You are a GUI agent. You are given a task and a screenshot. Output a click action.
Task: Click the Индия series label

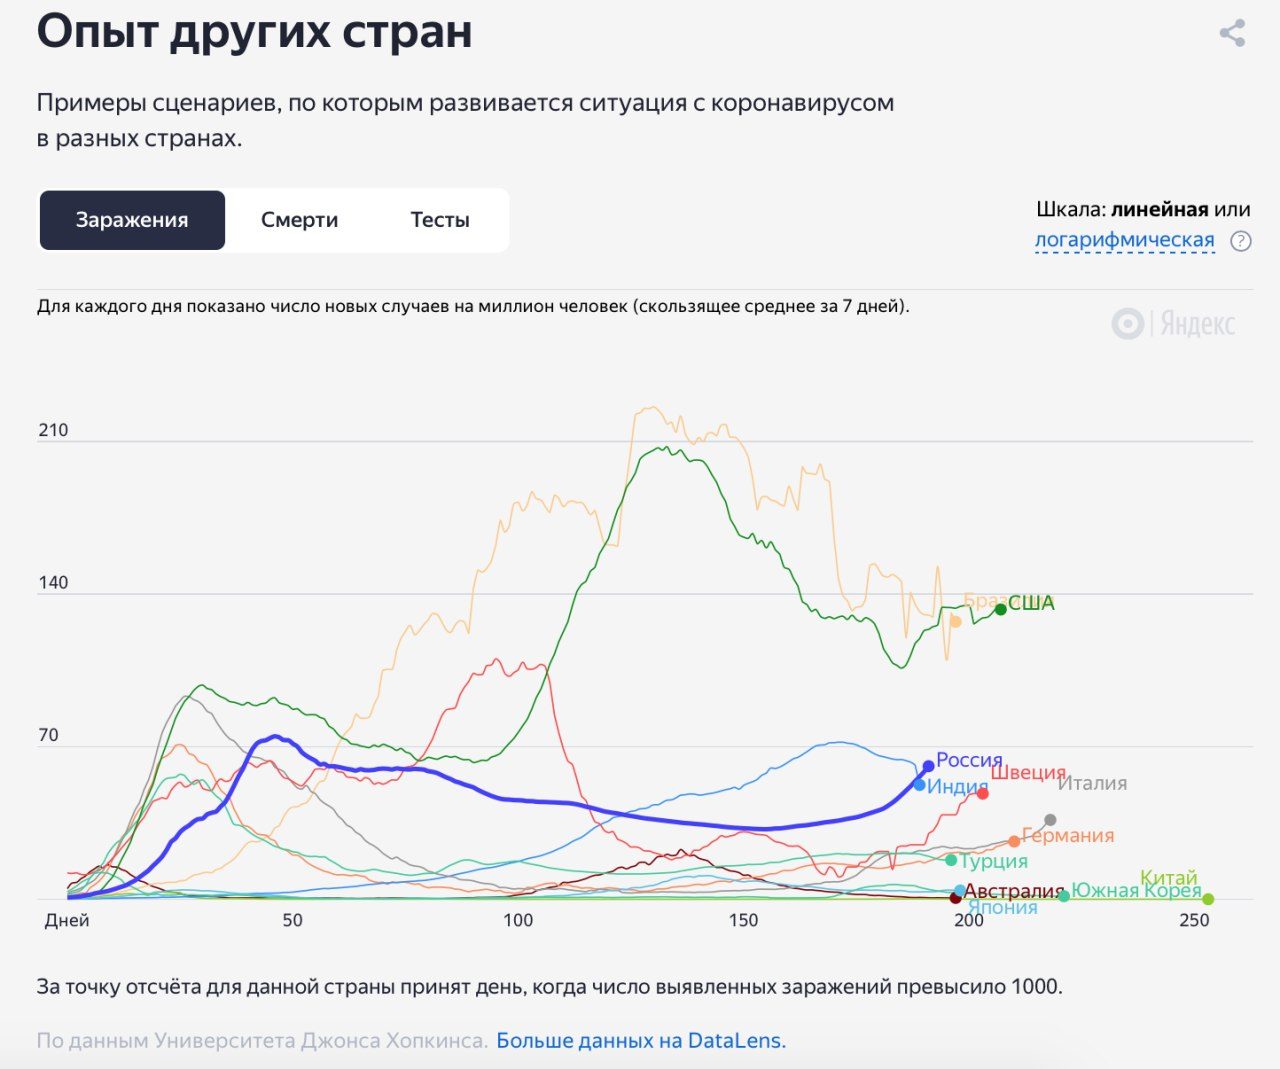pyautogui.click(x=957, y=787)
